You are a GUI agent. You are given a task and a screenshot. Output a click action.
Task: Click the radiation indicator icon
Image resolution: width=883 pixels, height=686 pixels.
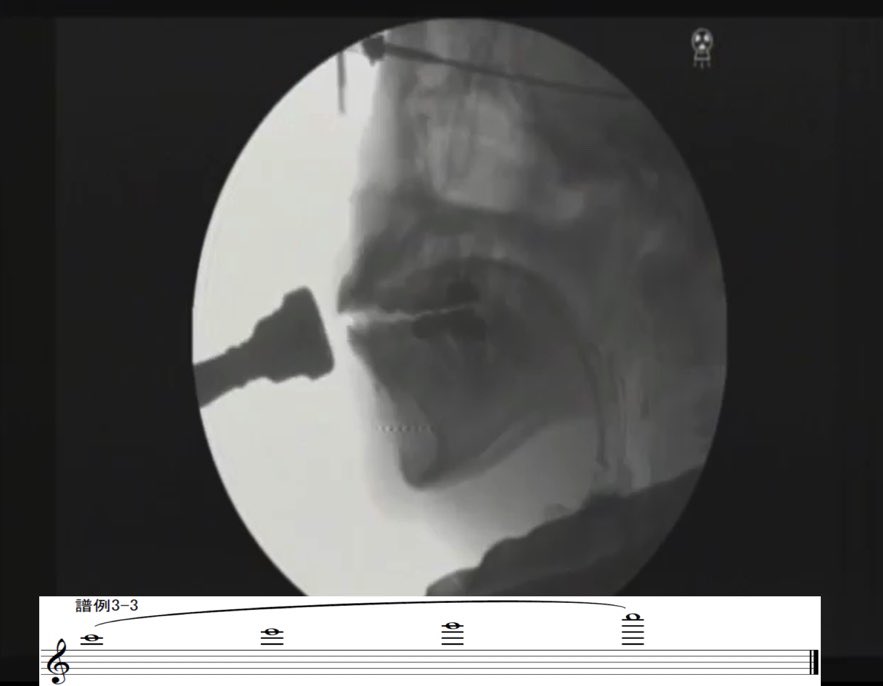702,48
